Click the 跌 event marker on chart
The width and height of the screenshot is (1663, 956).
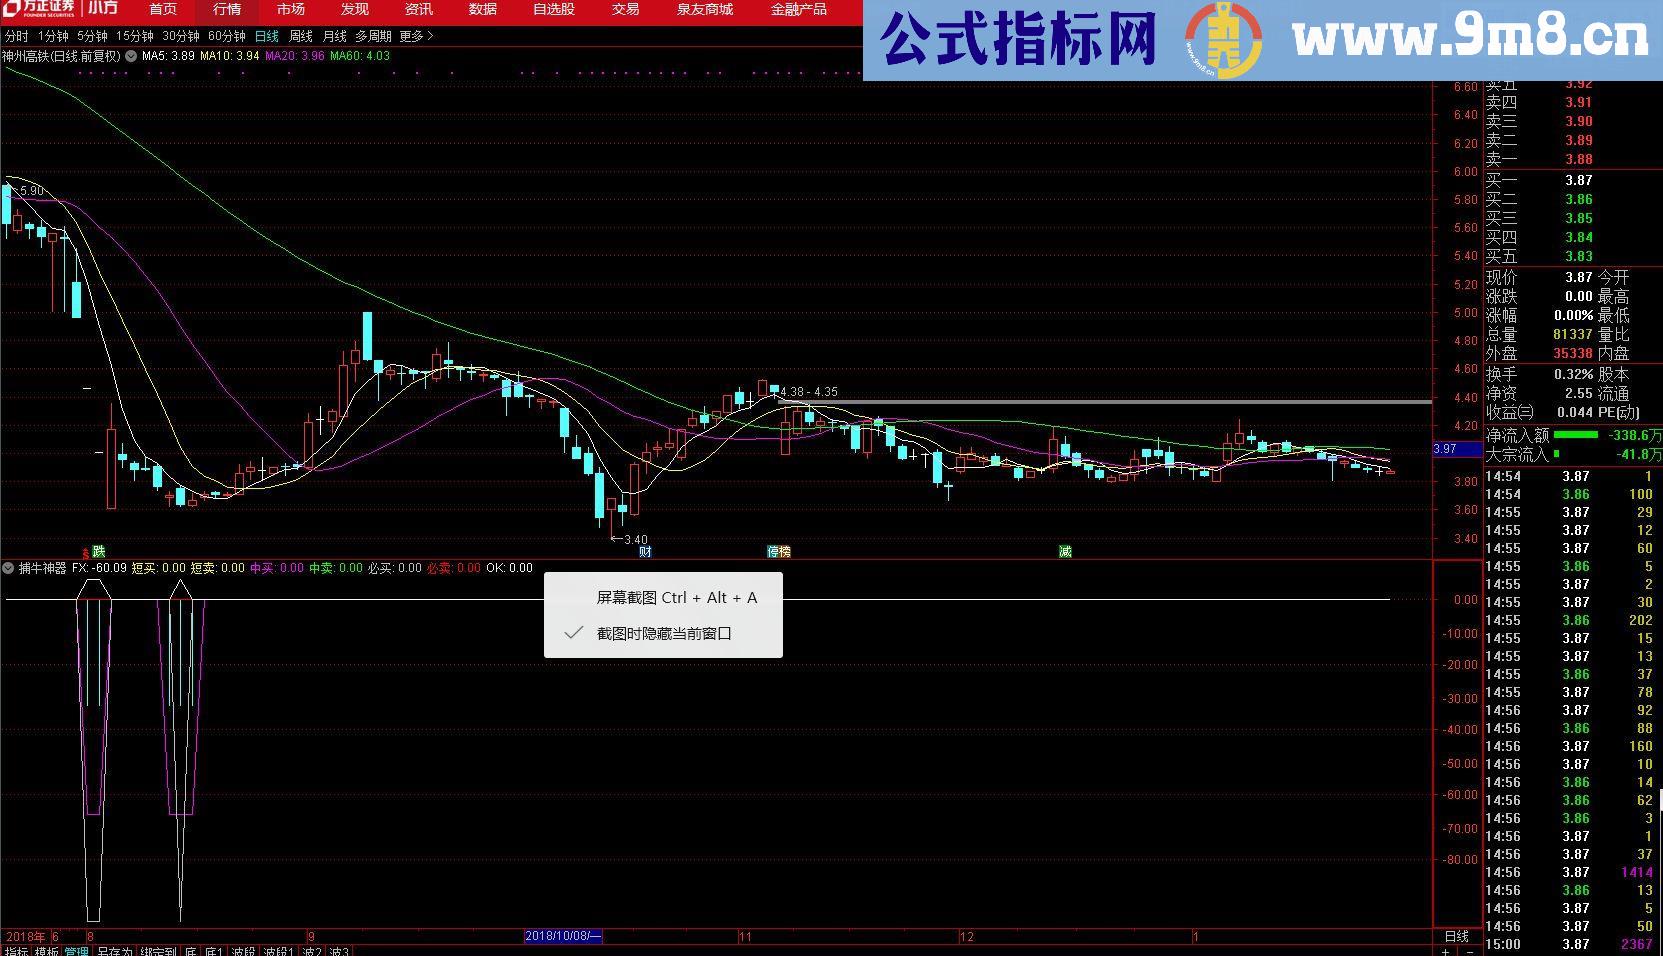[98, 551]
